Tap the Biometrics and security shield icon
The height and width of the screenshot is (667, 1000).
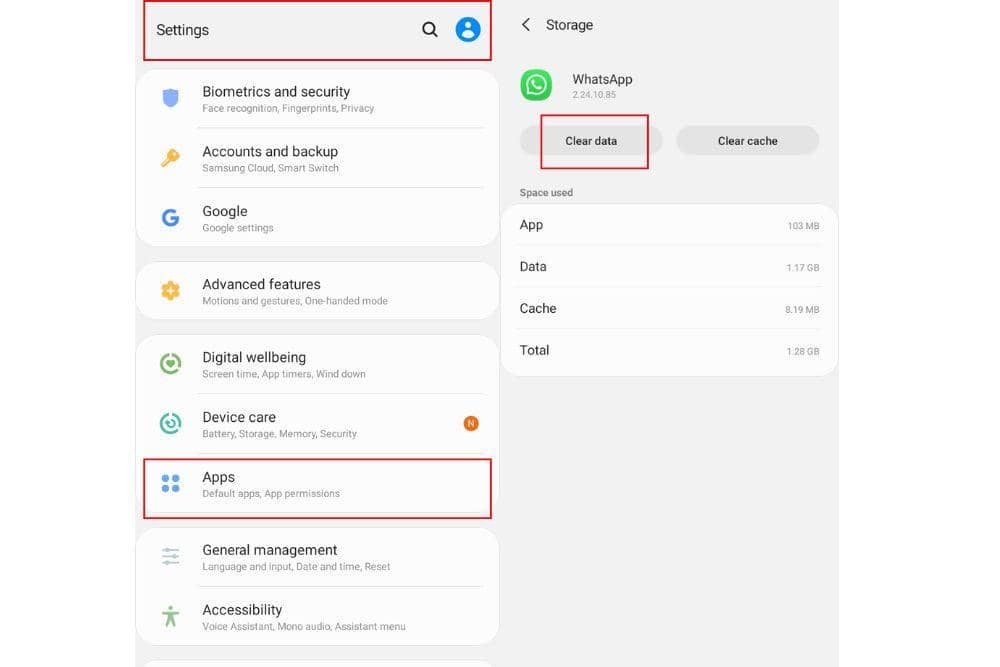171,98
